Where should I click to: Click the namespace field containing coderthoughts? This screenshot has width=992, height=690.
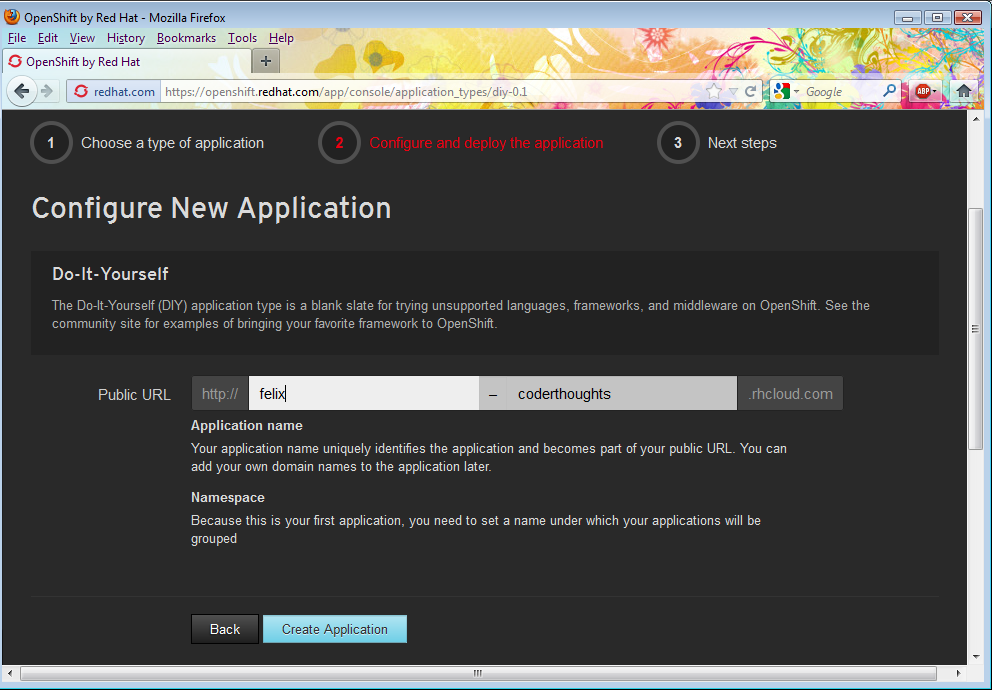tap(621, 393)
